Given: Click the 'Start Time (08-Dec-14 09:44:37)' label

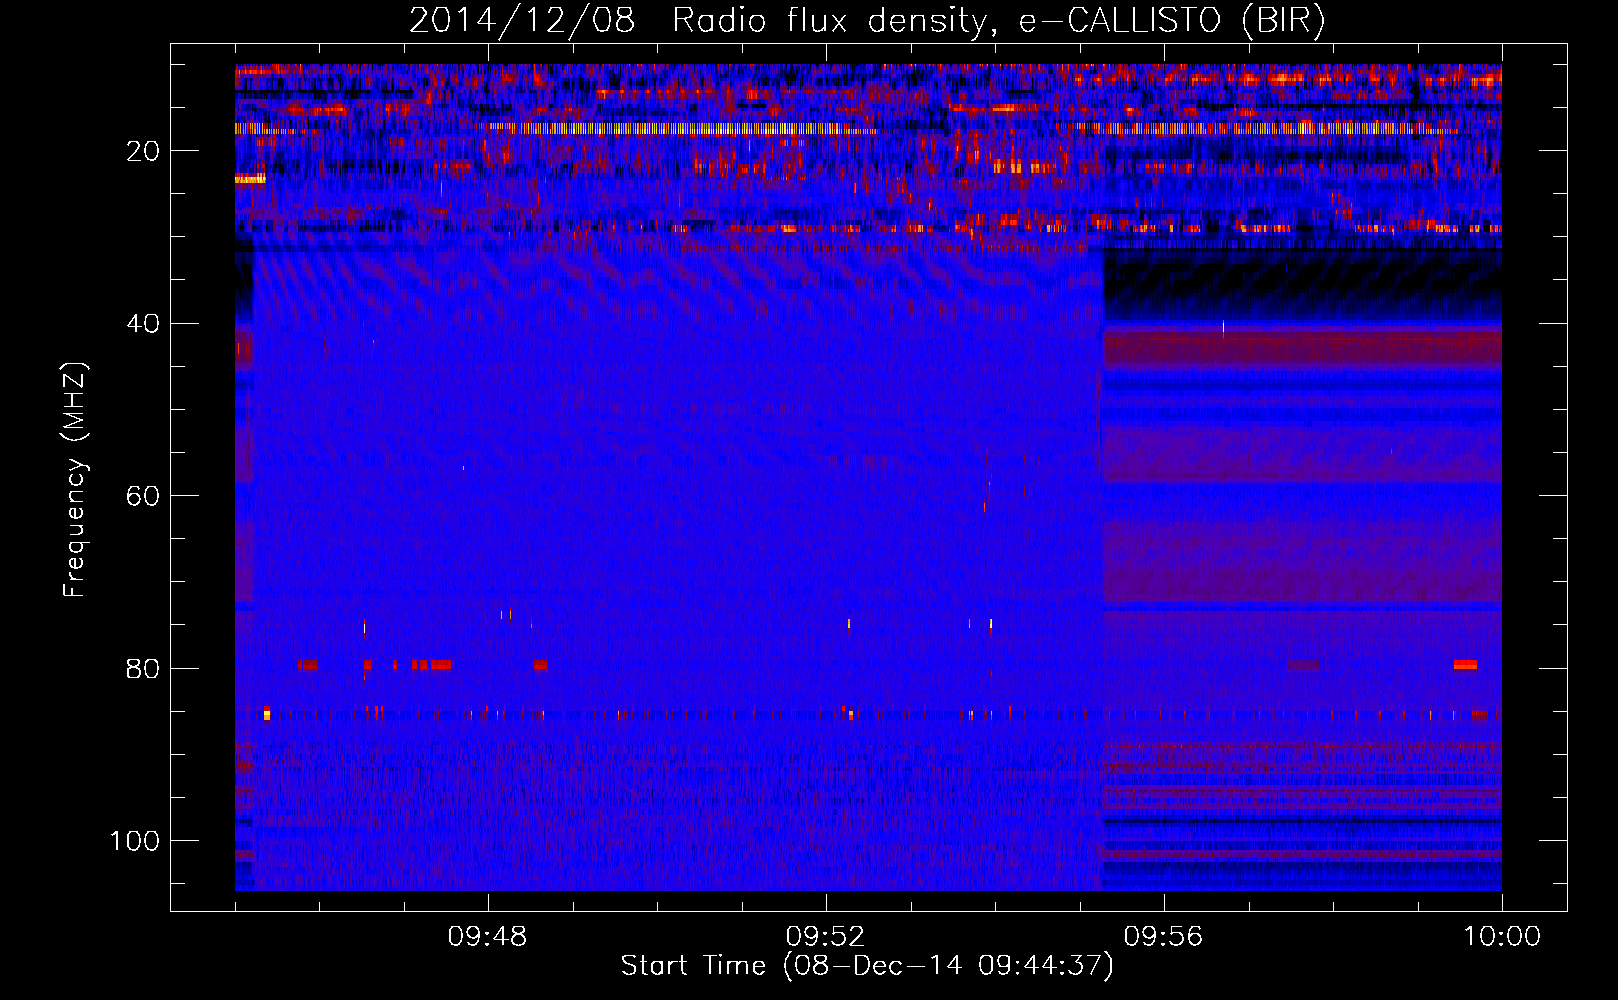Looking at the screenshot, I should 867,966.
